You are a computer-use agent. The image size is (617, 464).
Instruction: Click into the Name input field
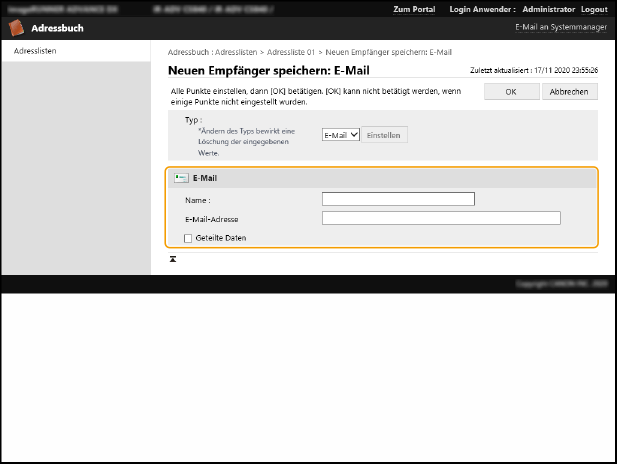pyautogui.click(x=398, y=199)
